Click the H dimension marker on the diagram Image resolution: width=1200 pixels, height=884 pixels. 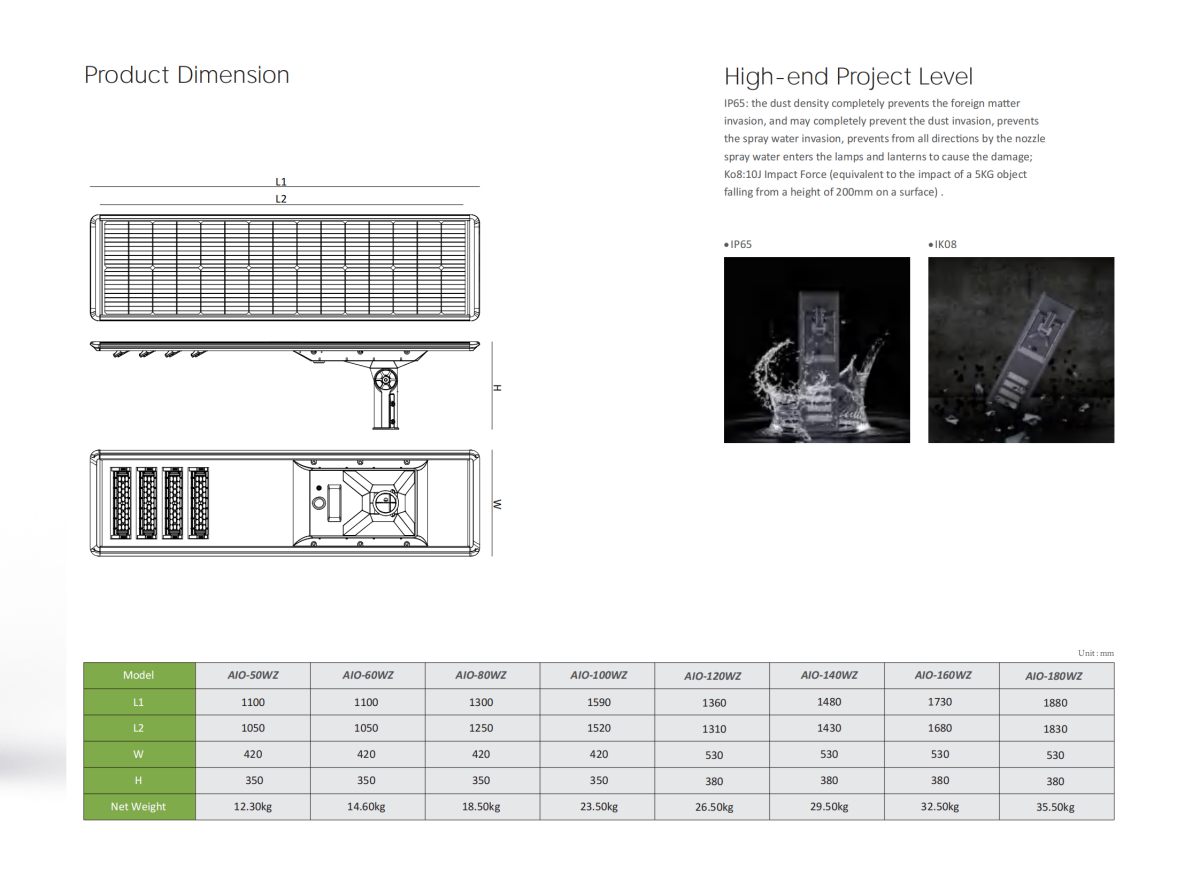point(497,389)
